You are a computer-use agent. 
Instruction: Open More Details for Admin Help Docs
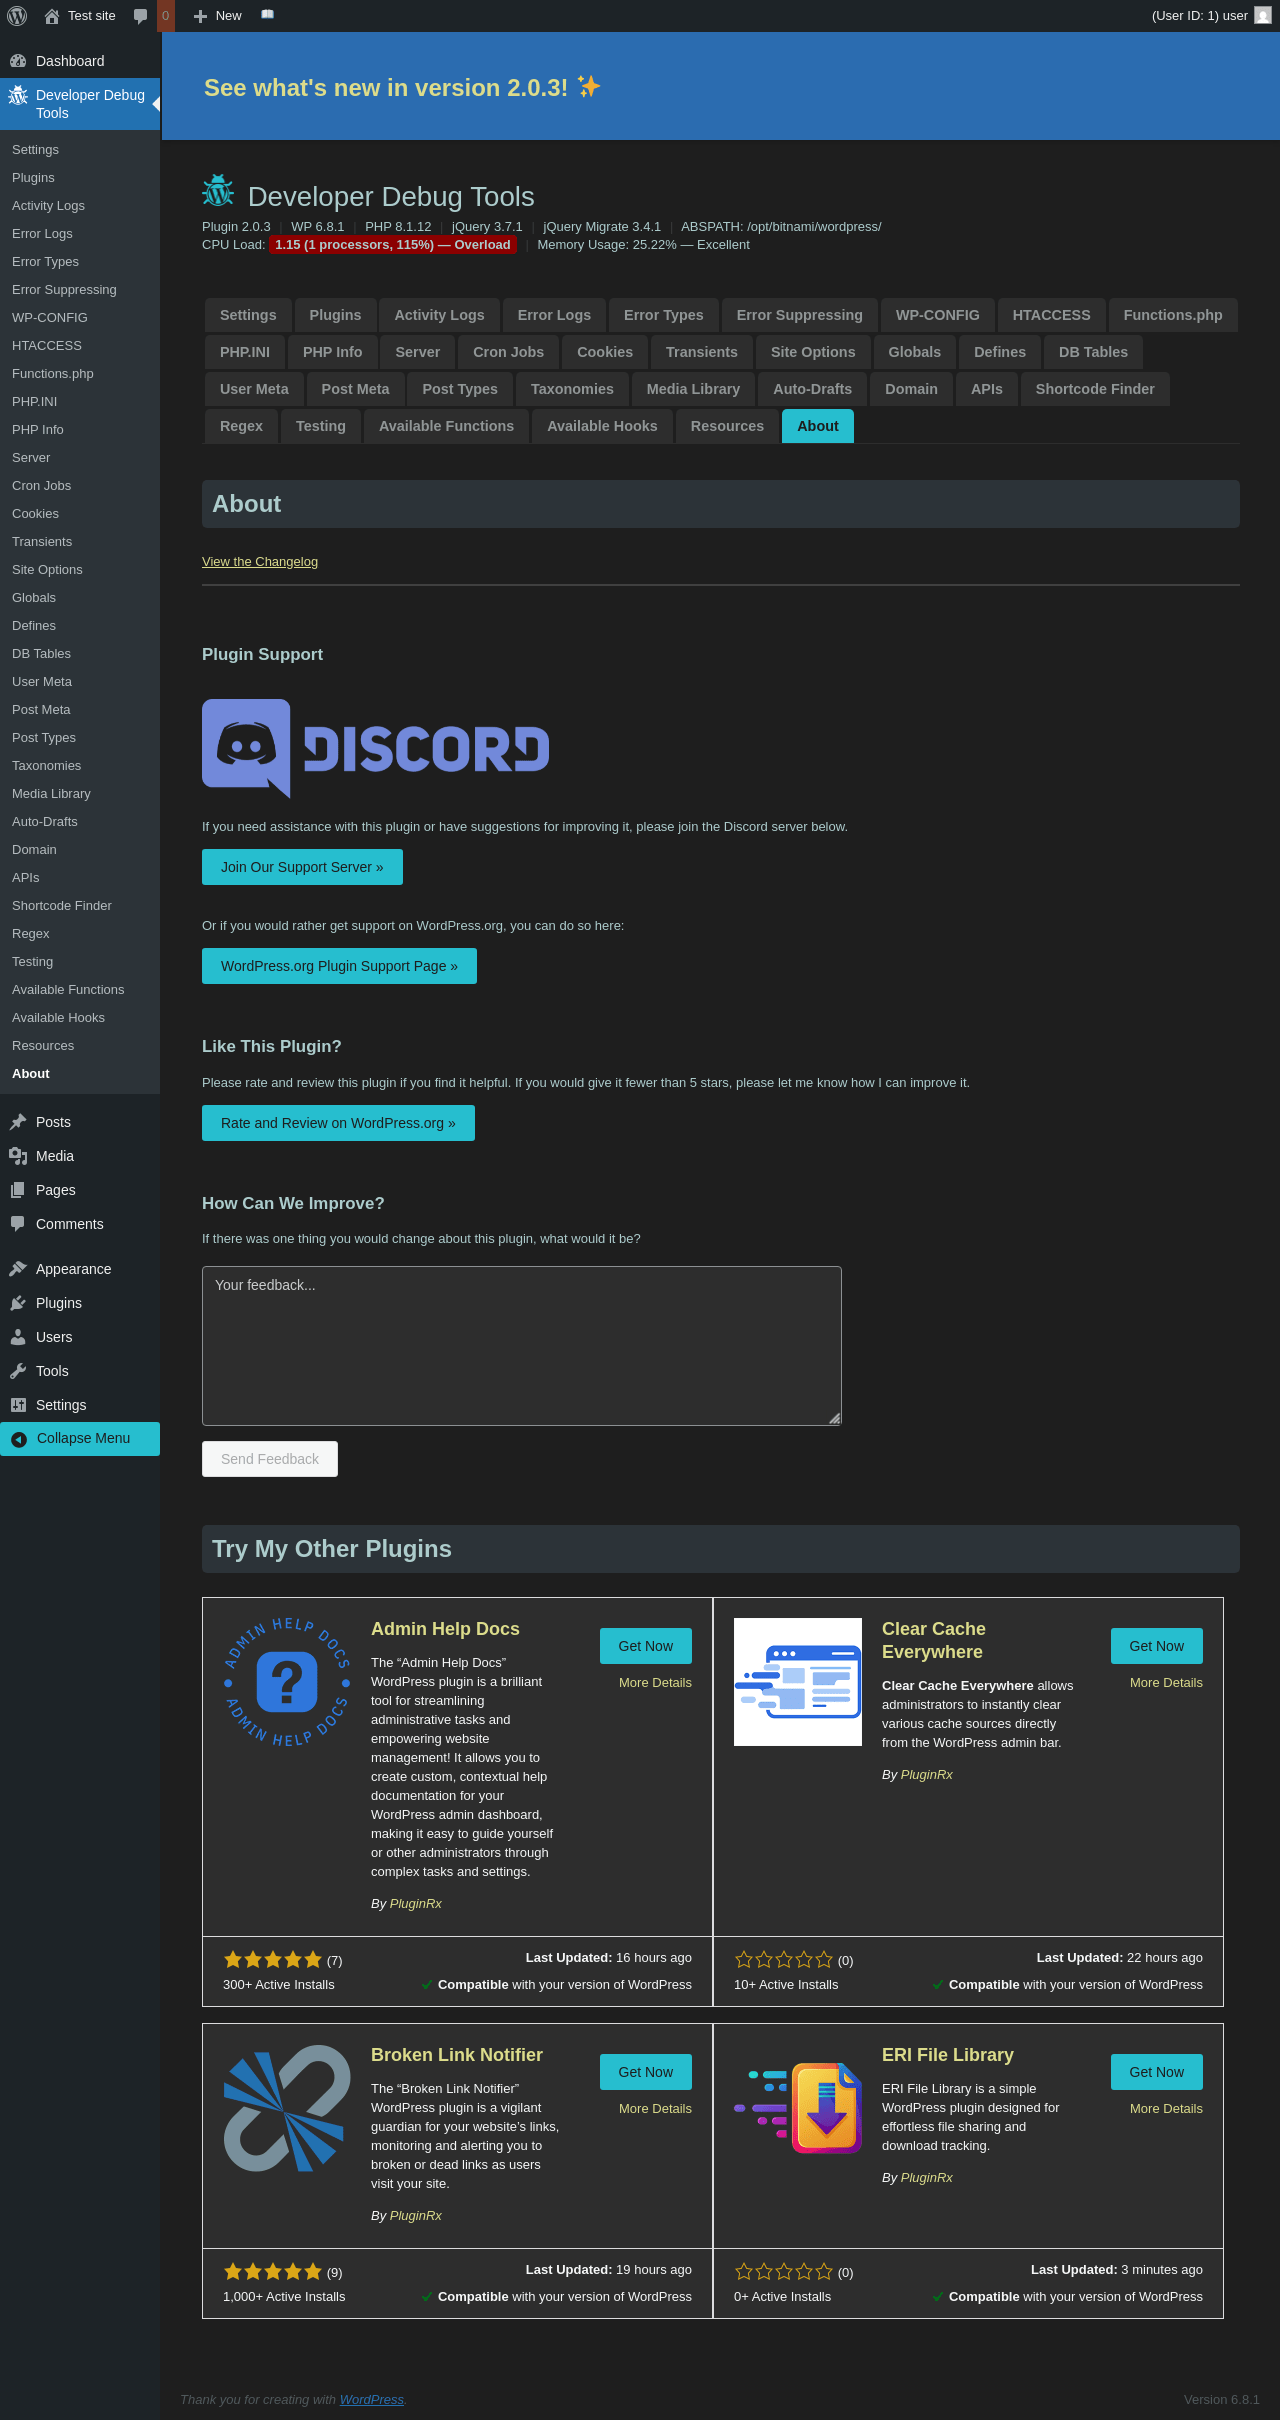(x=655, y=1683)
